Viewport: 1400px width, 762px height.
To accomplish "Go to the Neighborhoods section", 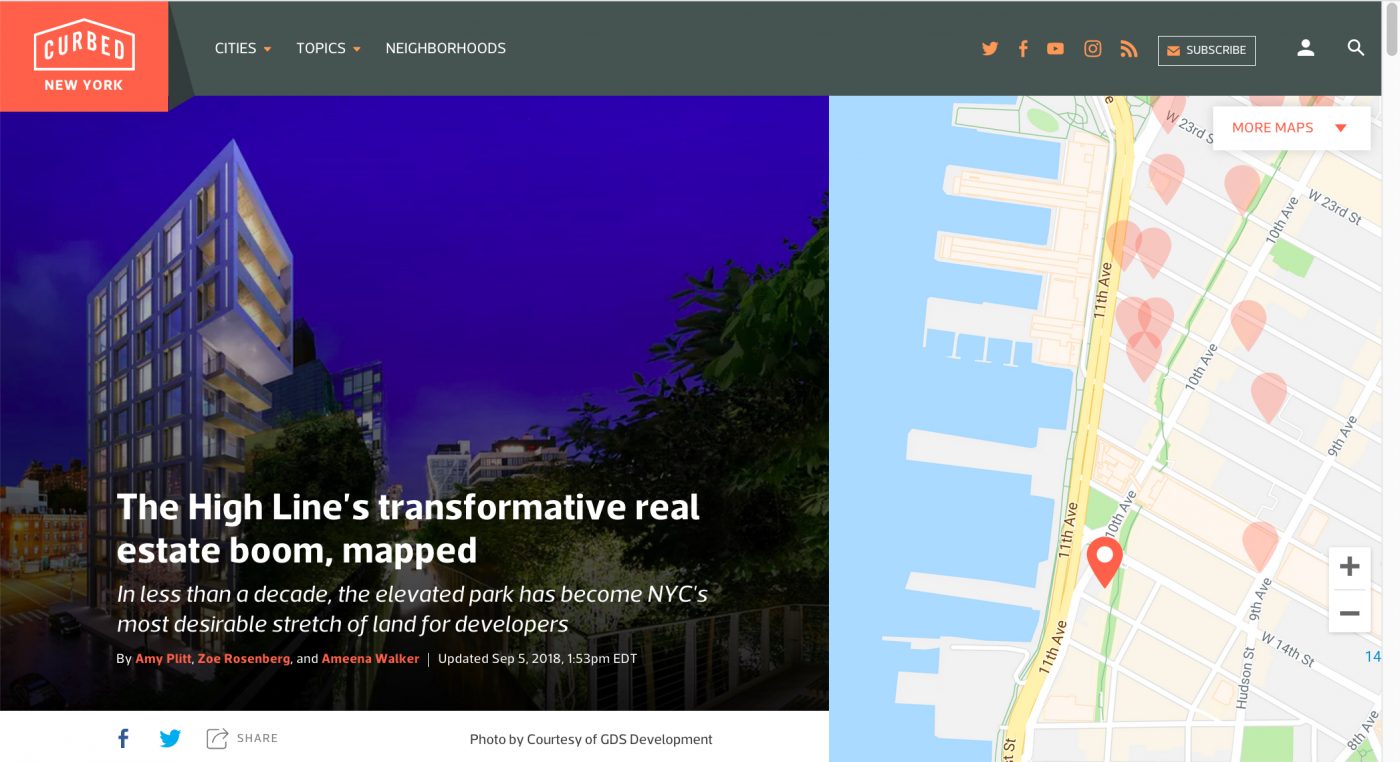I will 445,48.
